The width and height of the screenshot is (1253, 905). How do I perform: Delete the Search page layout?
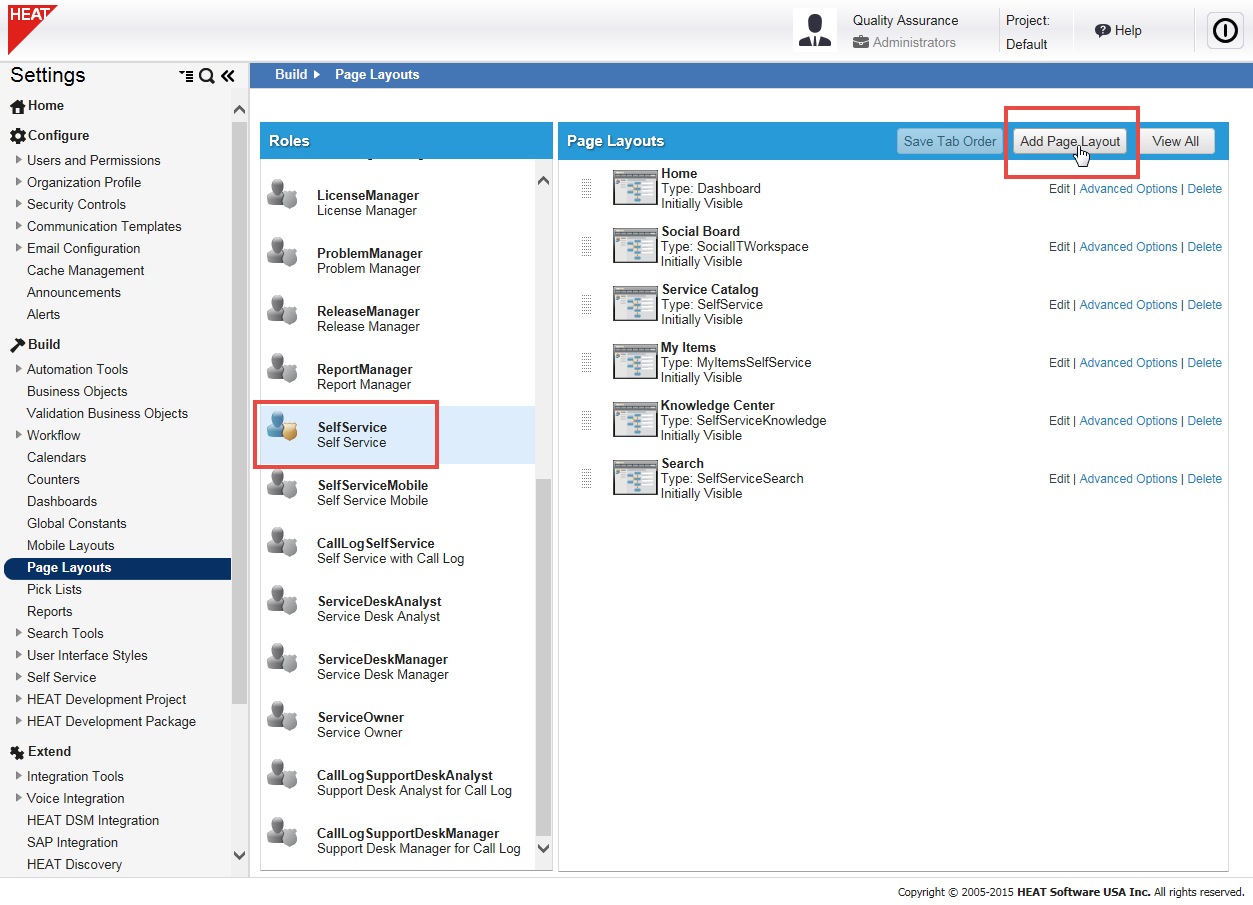1204,479
